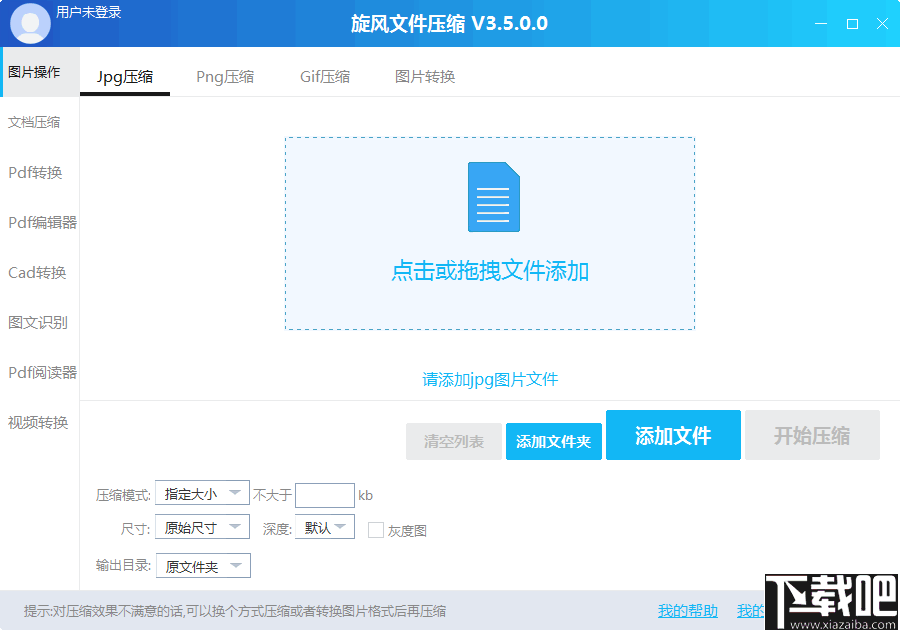Click the 清空列表 button
Screen dimensions: 900x630
coord(454,441)
